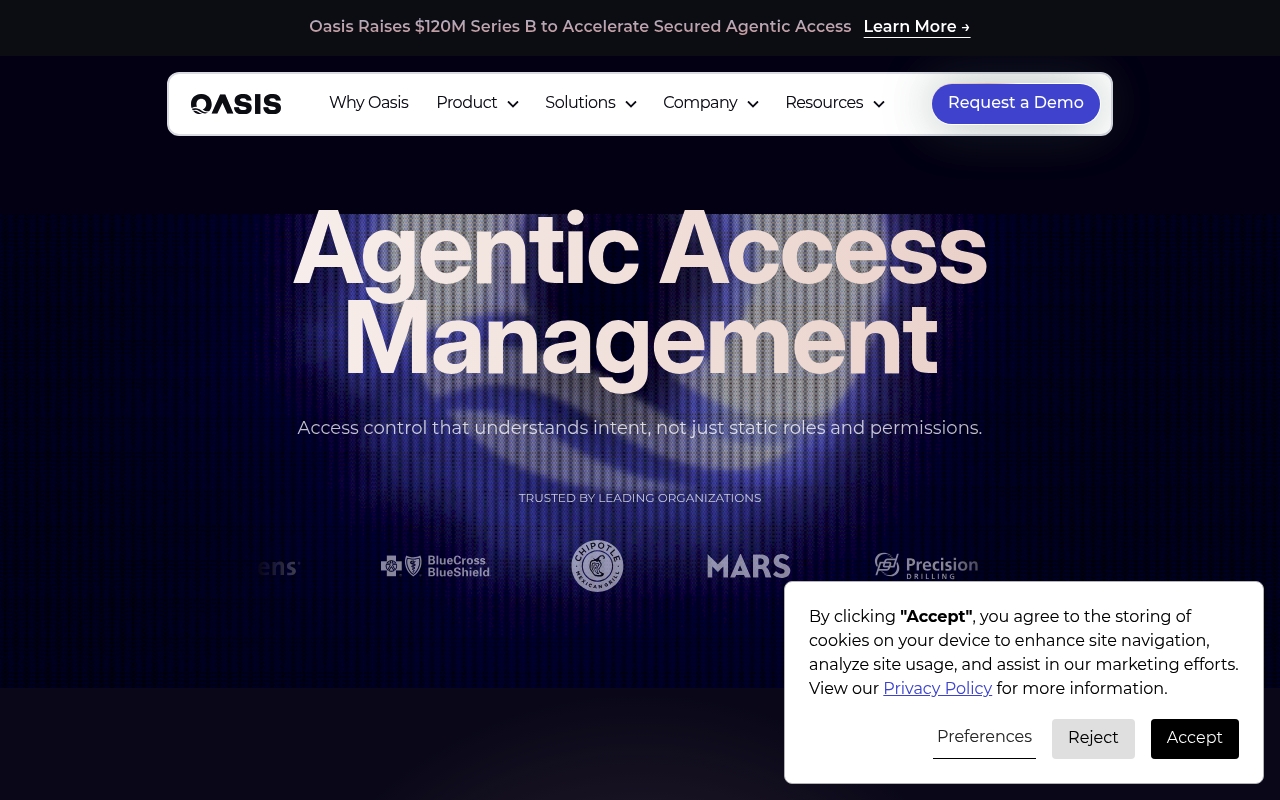
Task: Click the access control subtitle text
Action: [x=640, y=428]
